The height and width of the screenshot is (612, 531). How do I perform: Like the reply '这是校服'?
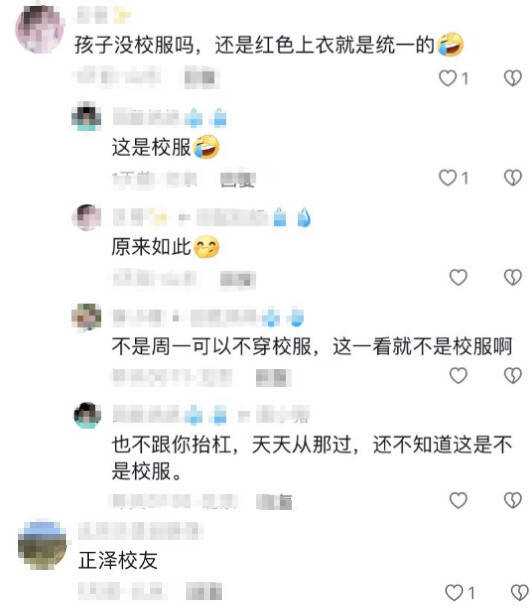click(x=448, y=178)
